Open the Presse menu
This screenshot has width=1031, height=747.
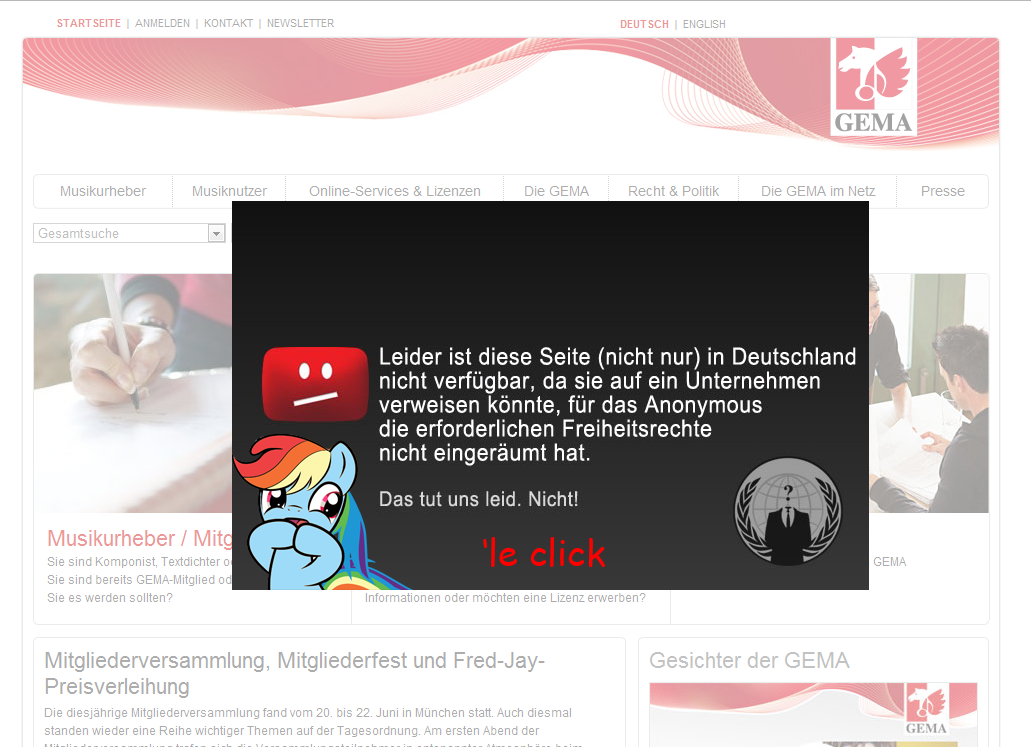[943, 191]
